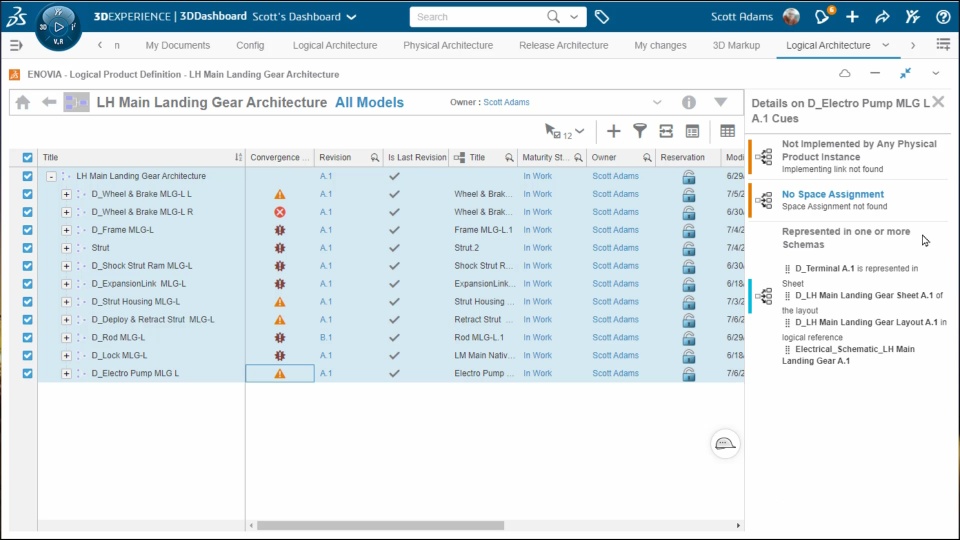Image resolution: width=960 pixels, height=540 pixels.
Task: Click the cloud icon in widget header
Action: click(845, 73)
